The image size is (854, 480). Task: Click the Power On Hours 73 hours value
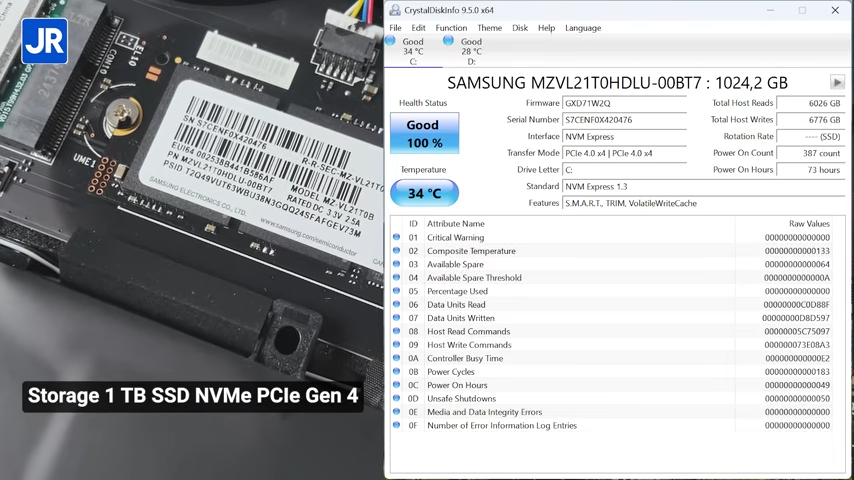810,170
